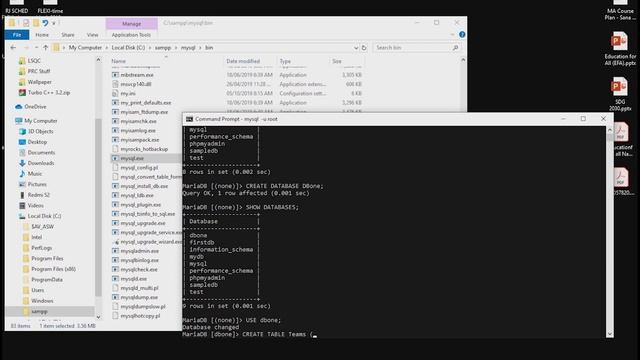Click the Explorer Back arrow
Viewport: 640px width, 360px height.
[13, 48]
